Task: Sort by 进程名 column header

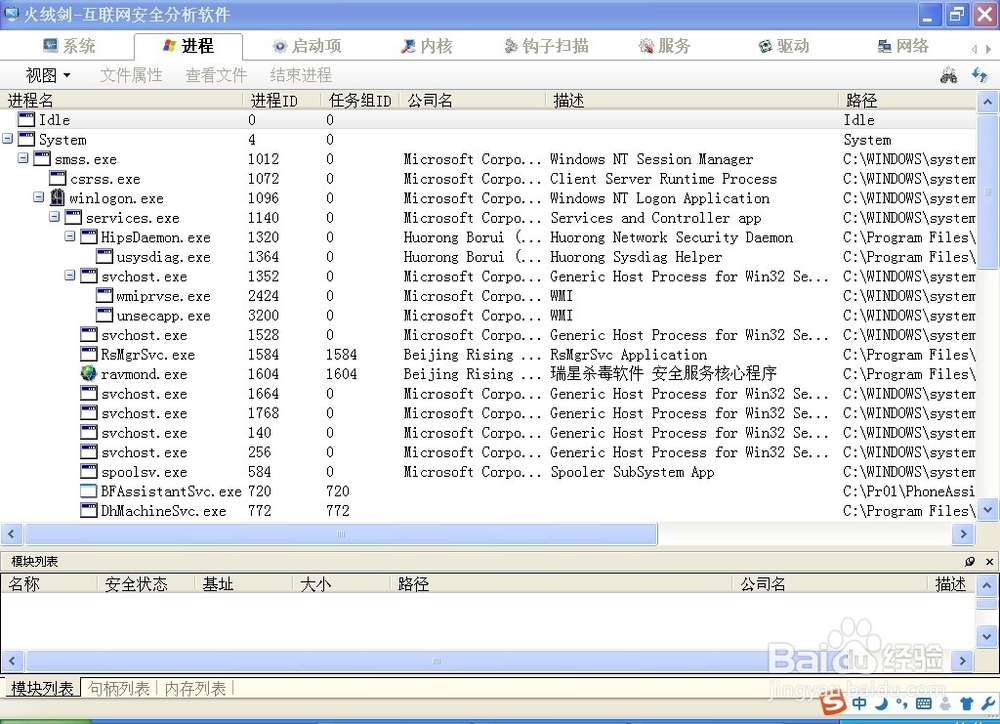Action: click(x=121, y=100)
